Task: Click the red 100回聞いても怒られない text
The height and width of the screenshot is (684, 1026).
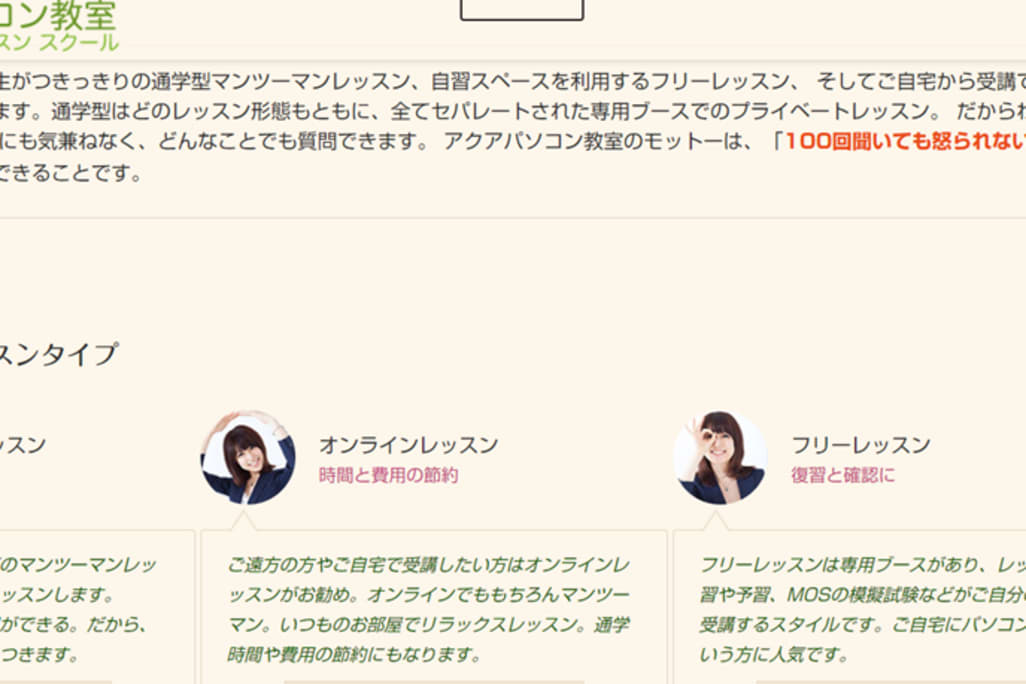Action: (x=905, y=141)
